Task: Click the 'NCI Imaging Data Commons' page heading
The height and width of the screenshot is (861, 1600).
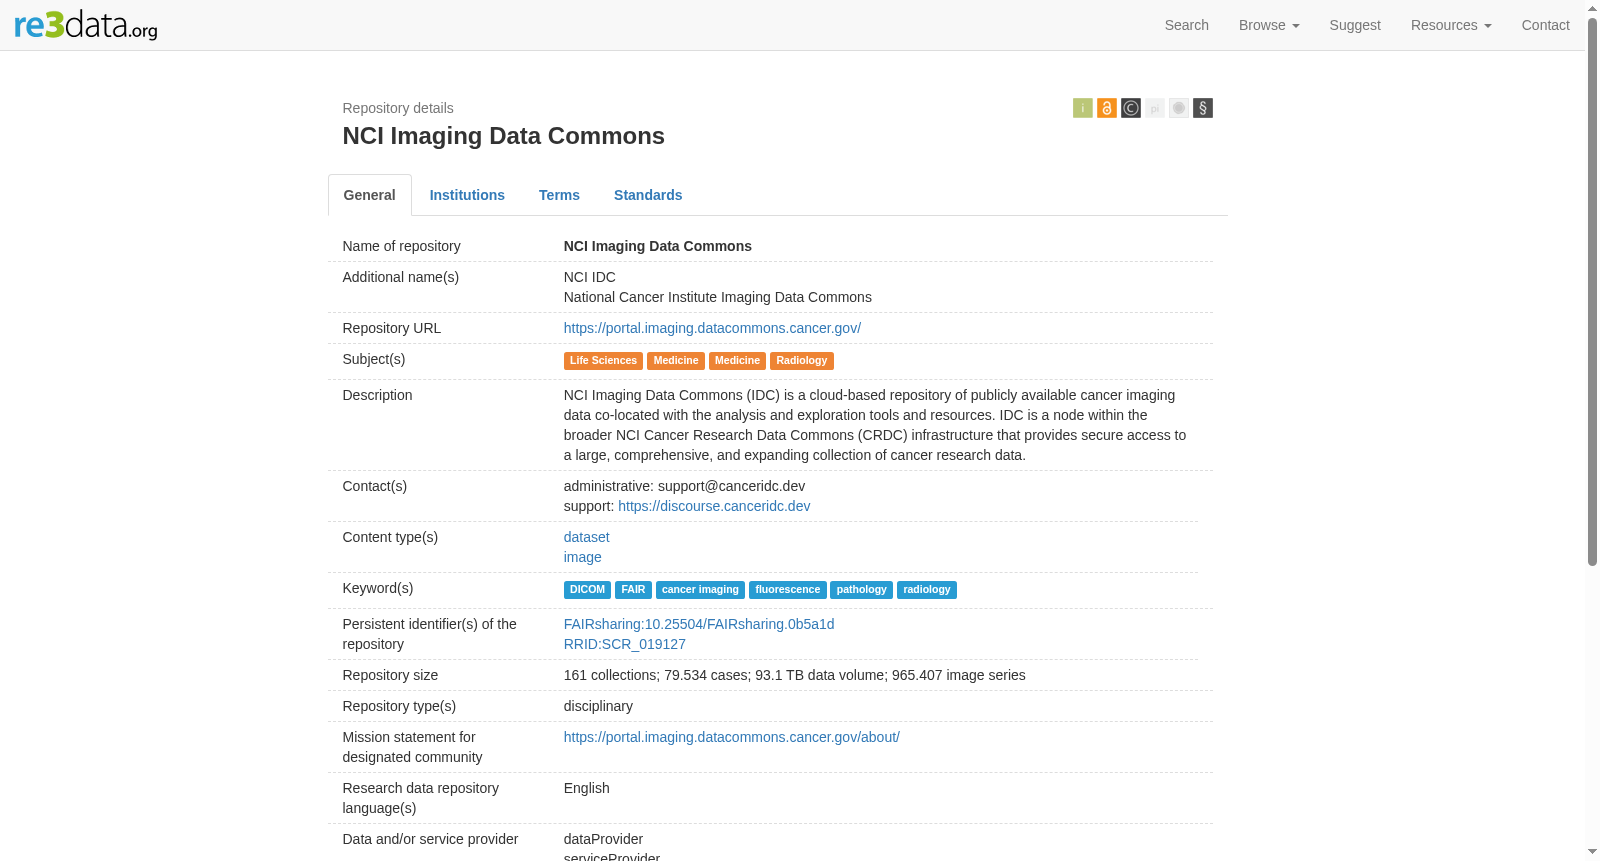Action: click(504, 136)
